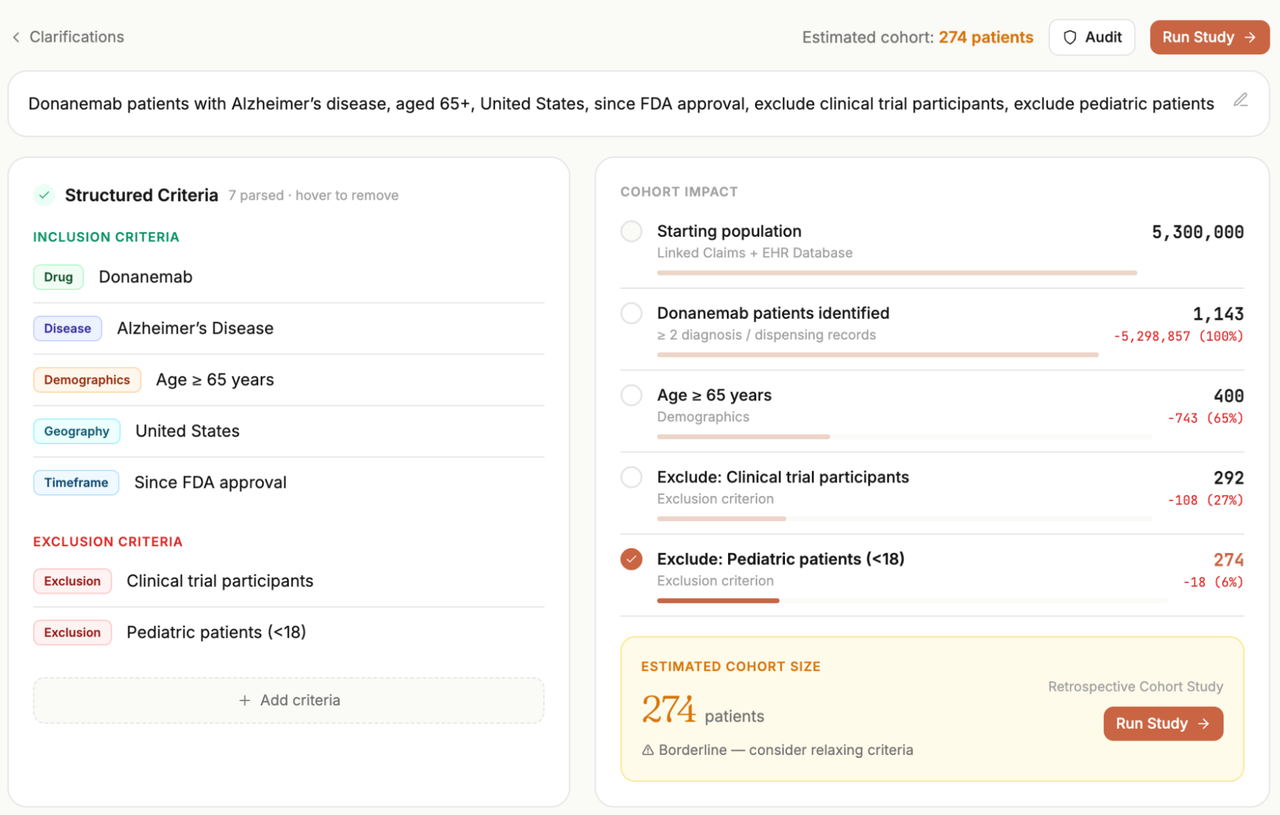The width and height of the screenshot is (1280, 815).
Task: Toggle the Donanemab patients identified step circle
Action: coord(631,313)
